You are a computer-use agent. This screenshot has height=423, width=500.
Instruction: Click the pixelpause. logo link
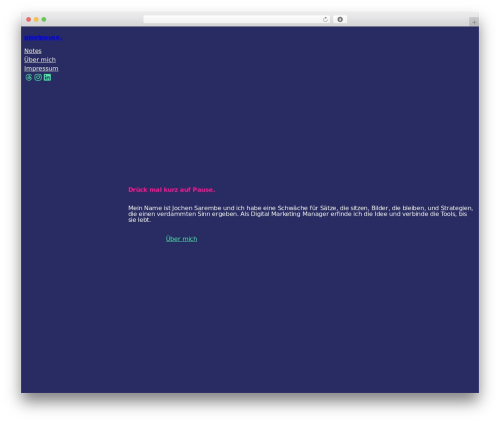(43, 37)
